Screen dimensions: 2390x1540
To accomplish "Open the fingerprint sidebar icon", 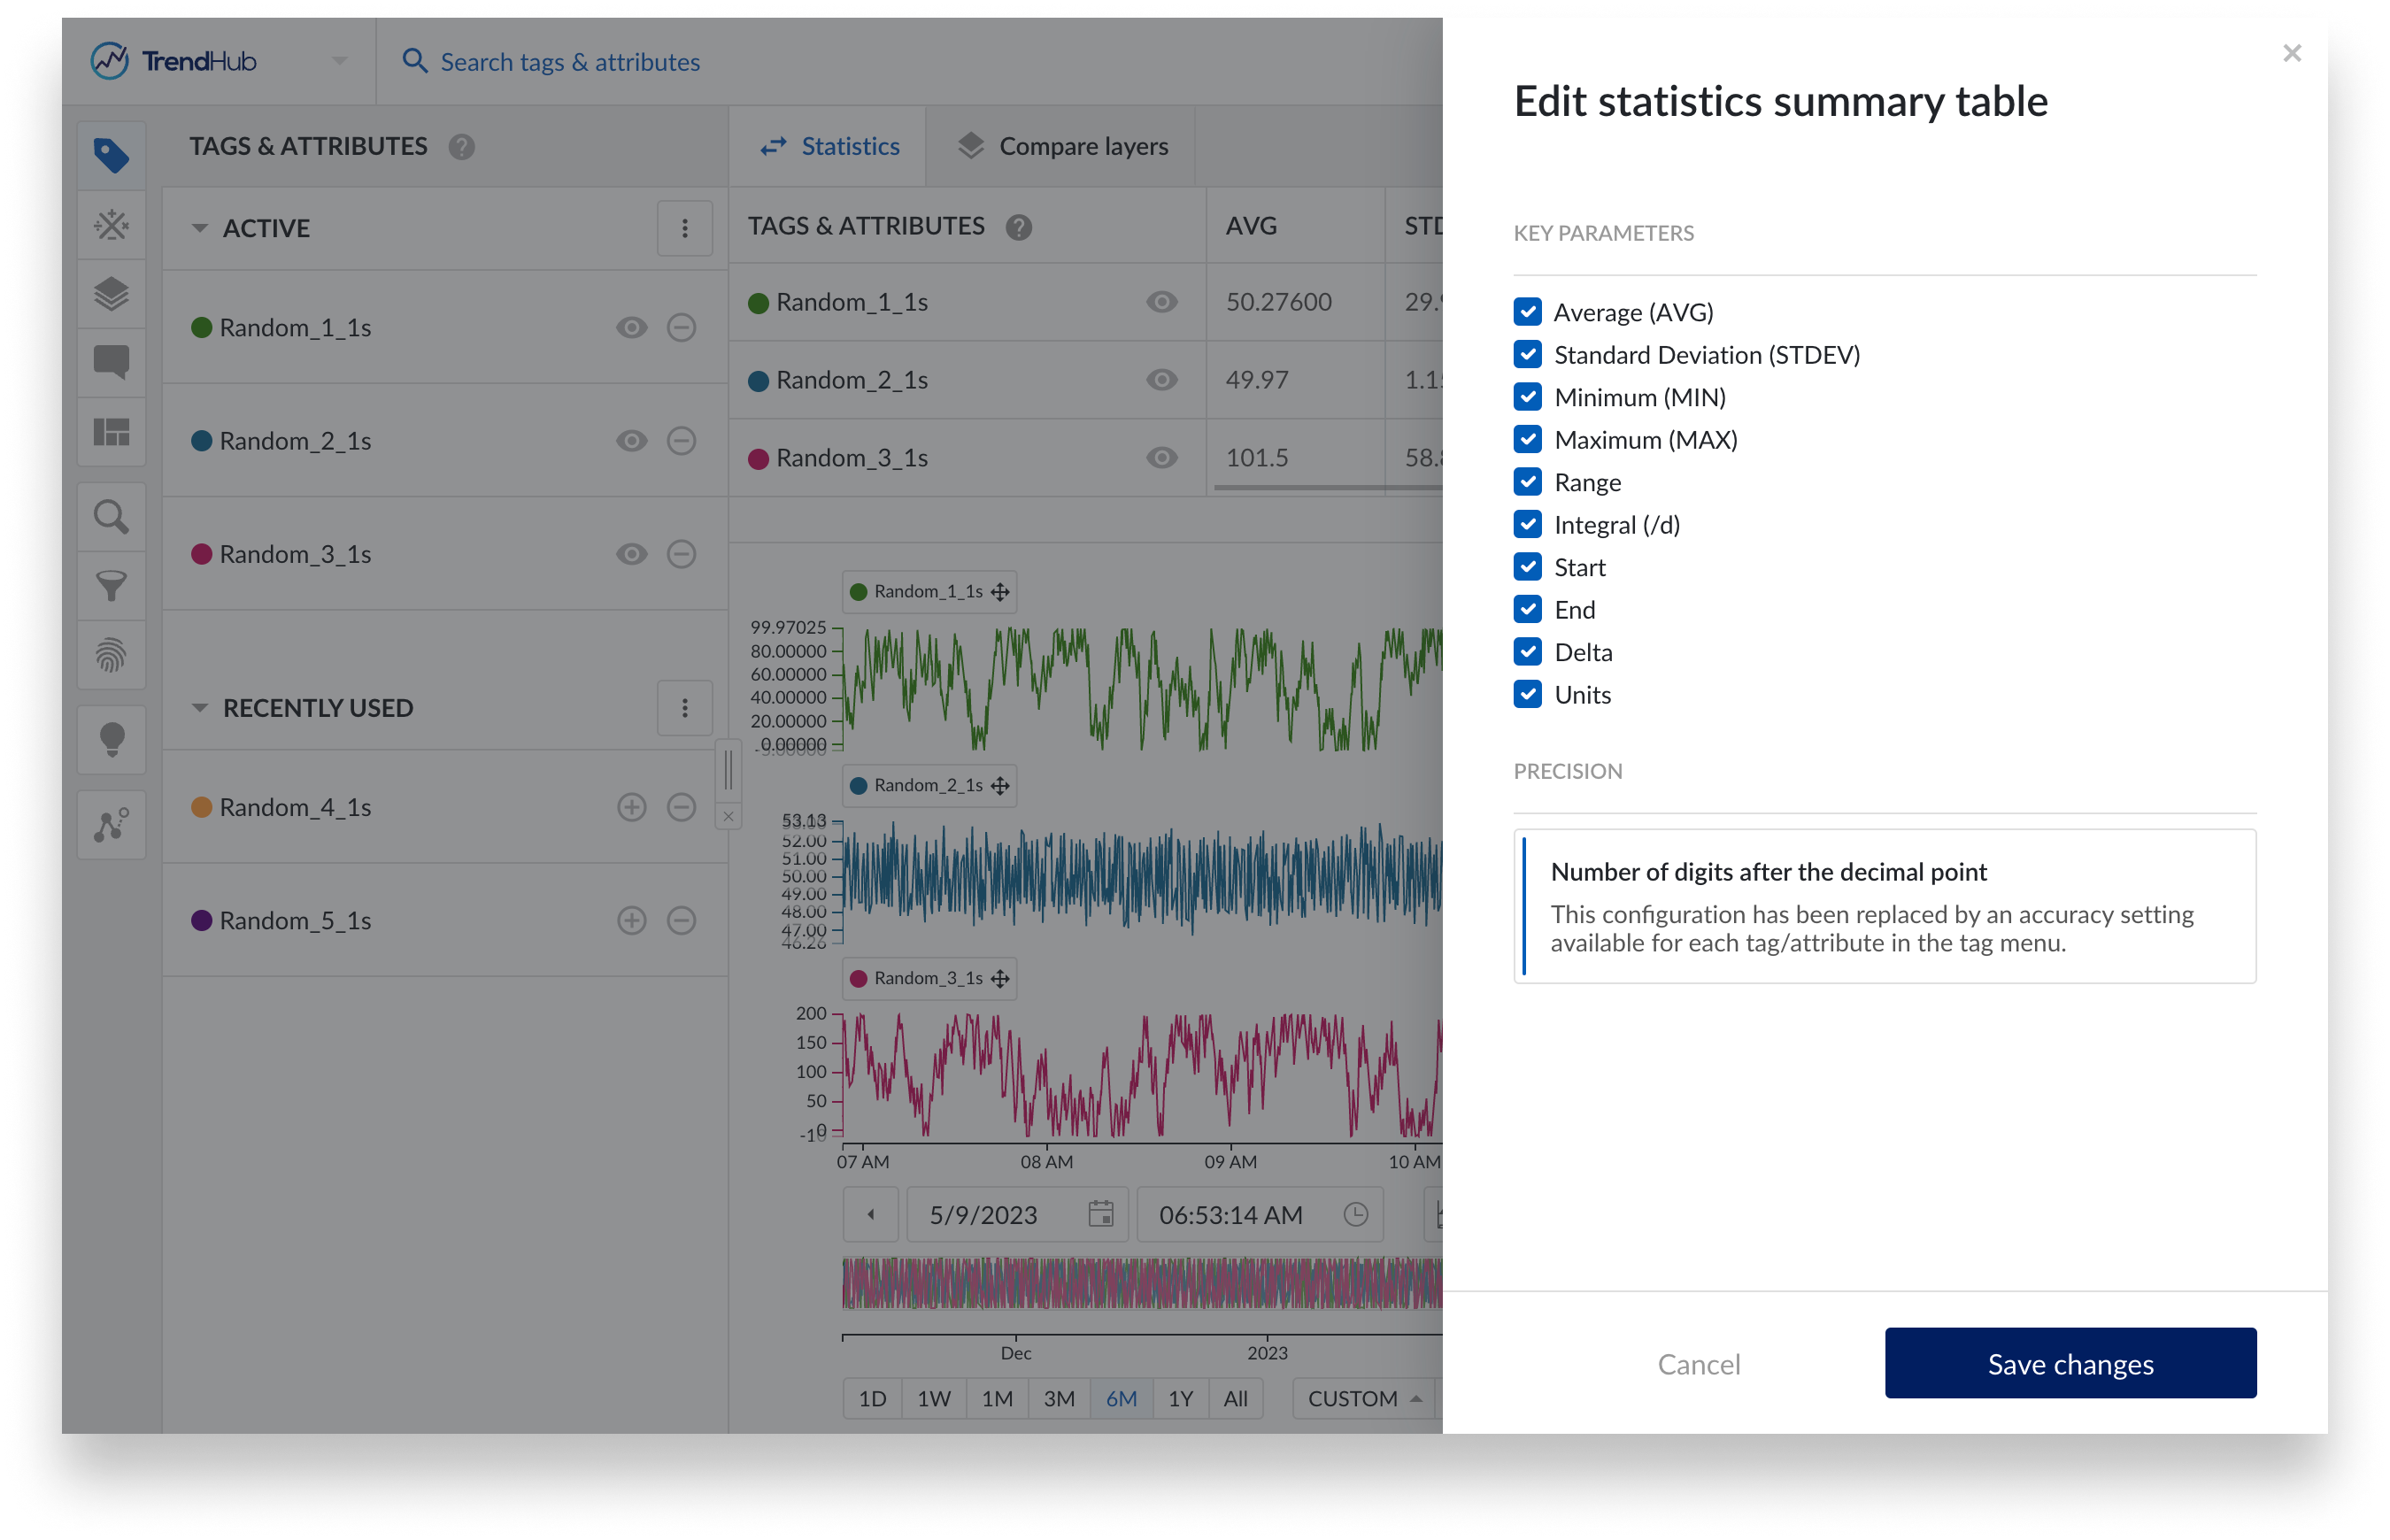I will 111,655.
